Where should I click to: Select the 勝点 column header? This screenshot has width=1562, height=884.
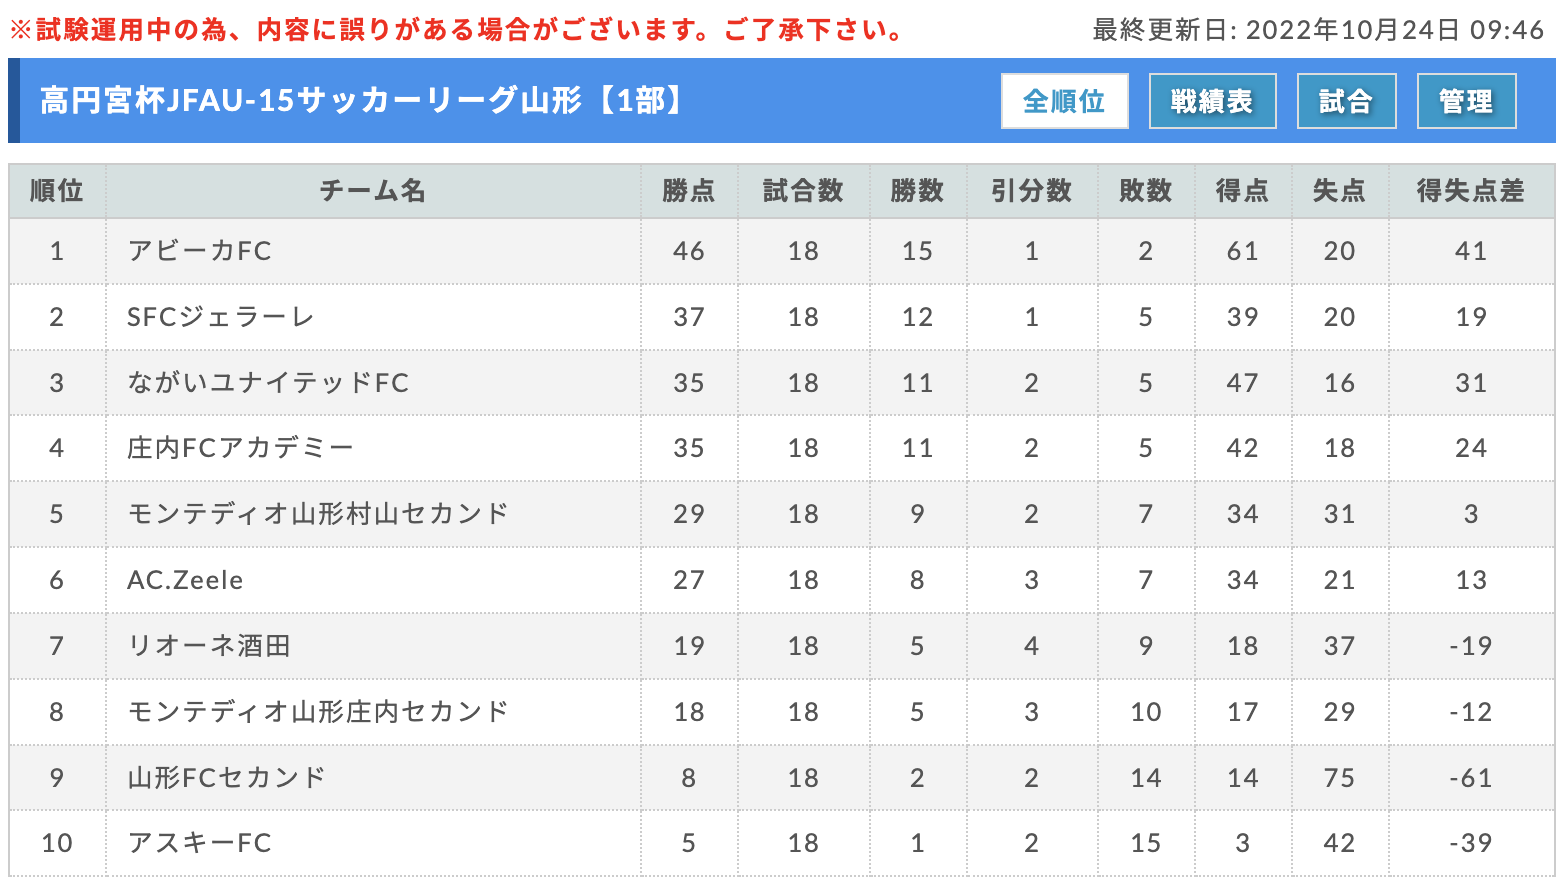click(689, 191)
